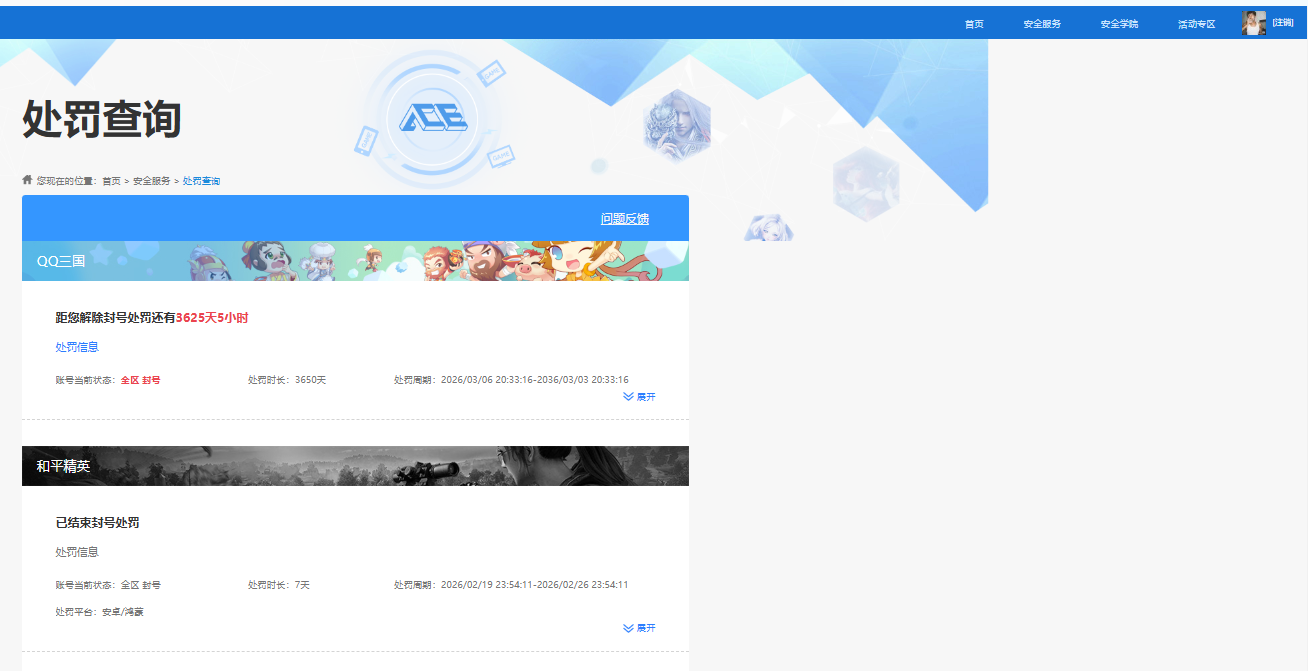
Task: Open the 首页 menu item
Action: click(x=973, y=23)
